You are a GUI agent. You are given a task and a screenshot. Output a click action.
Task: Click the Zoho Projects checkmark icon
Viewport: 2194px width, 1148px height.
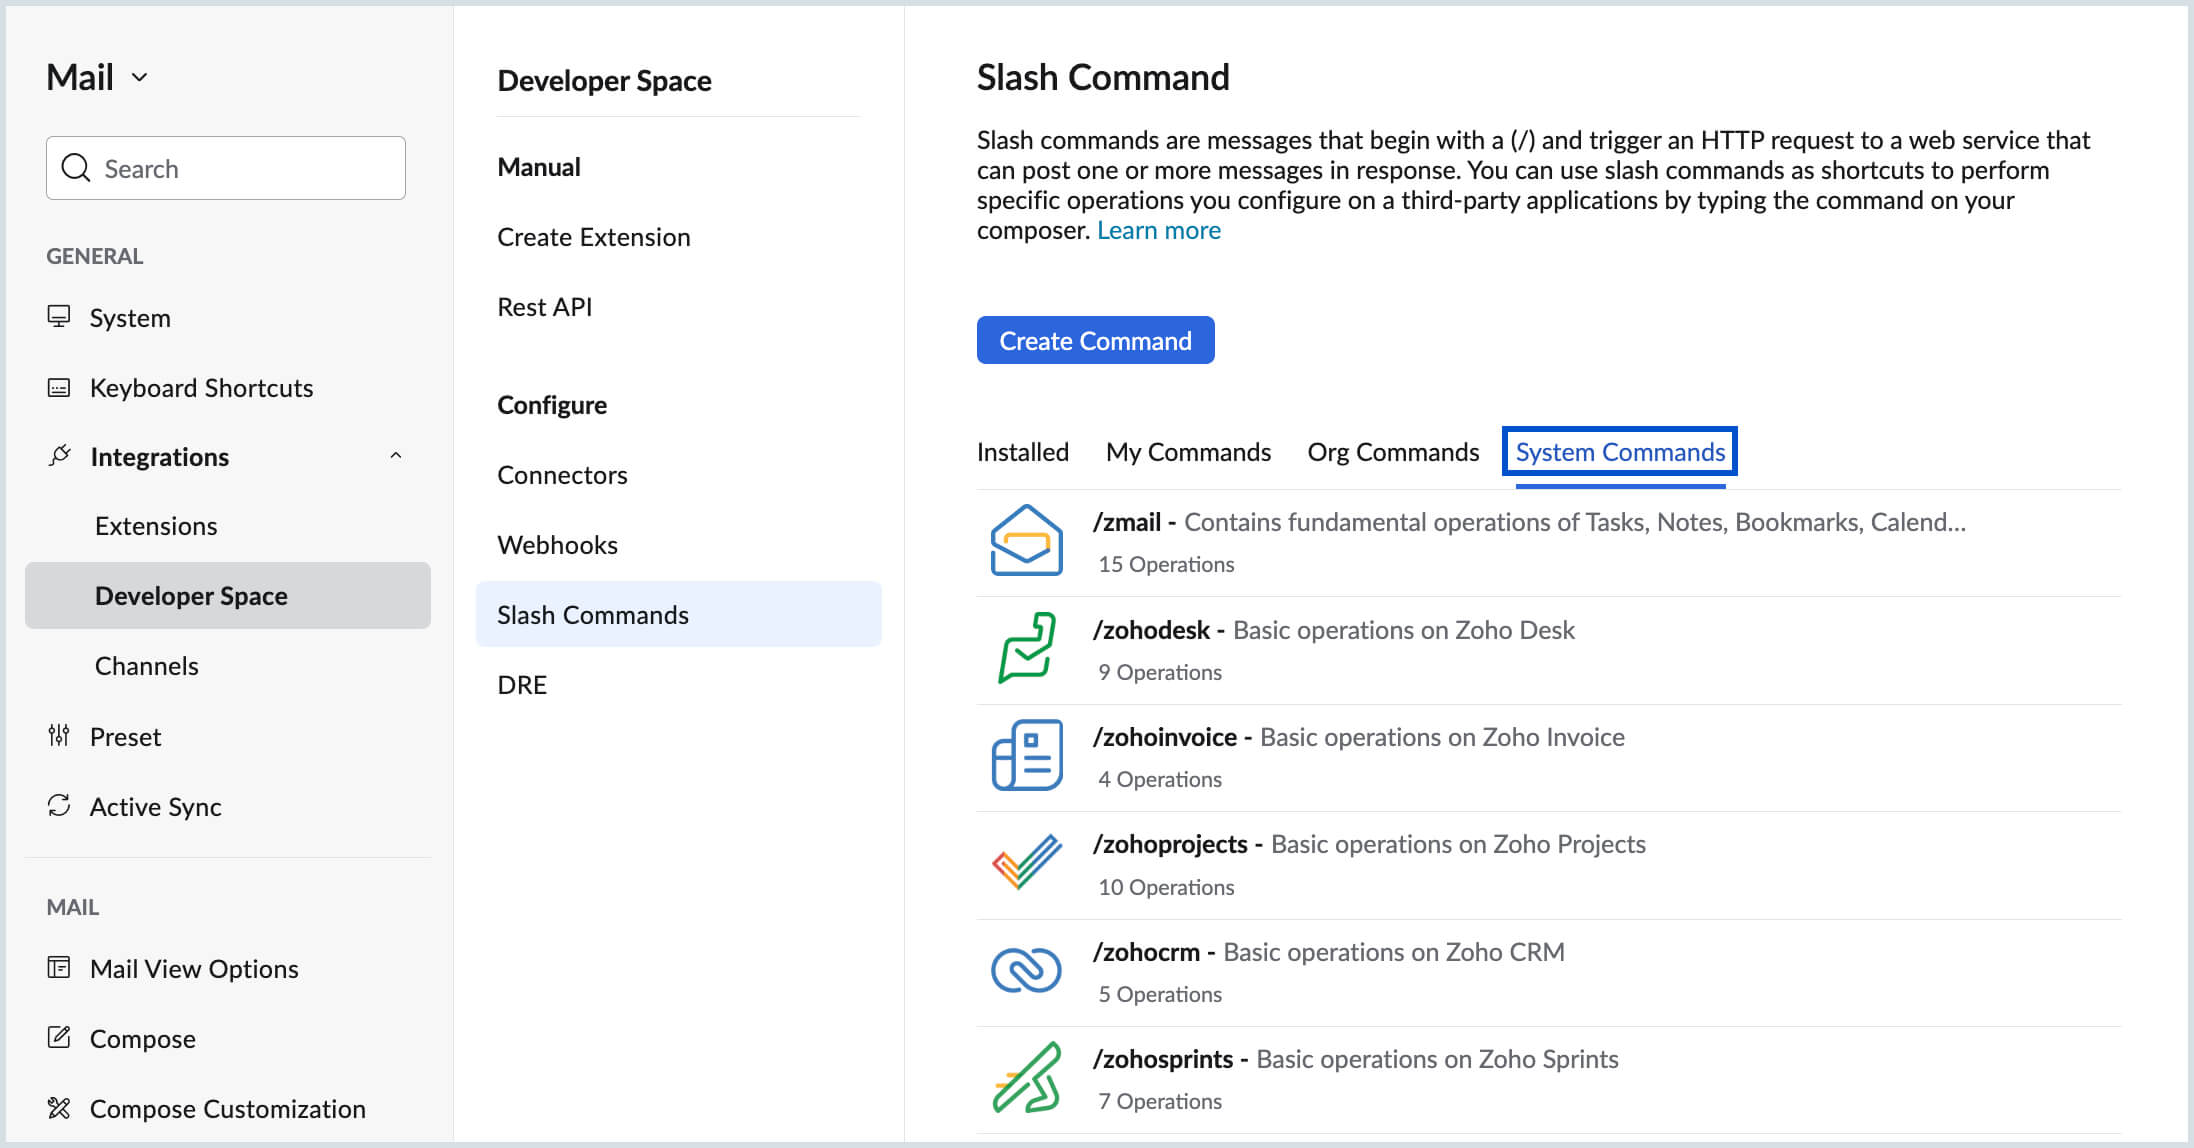pos(1026,862)
